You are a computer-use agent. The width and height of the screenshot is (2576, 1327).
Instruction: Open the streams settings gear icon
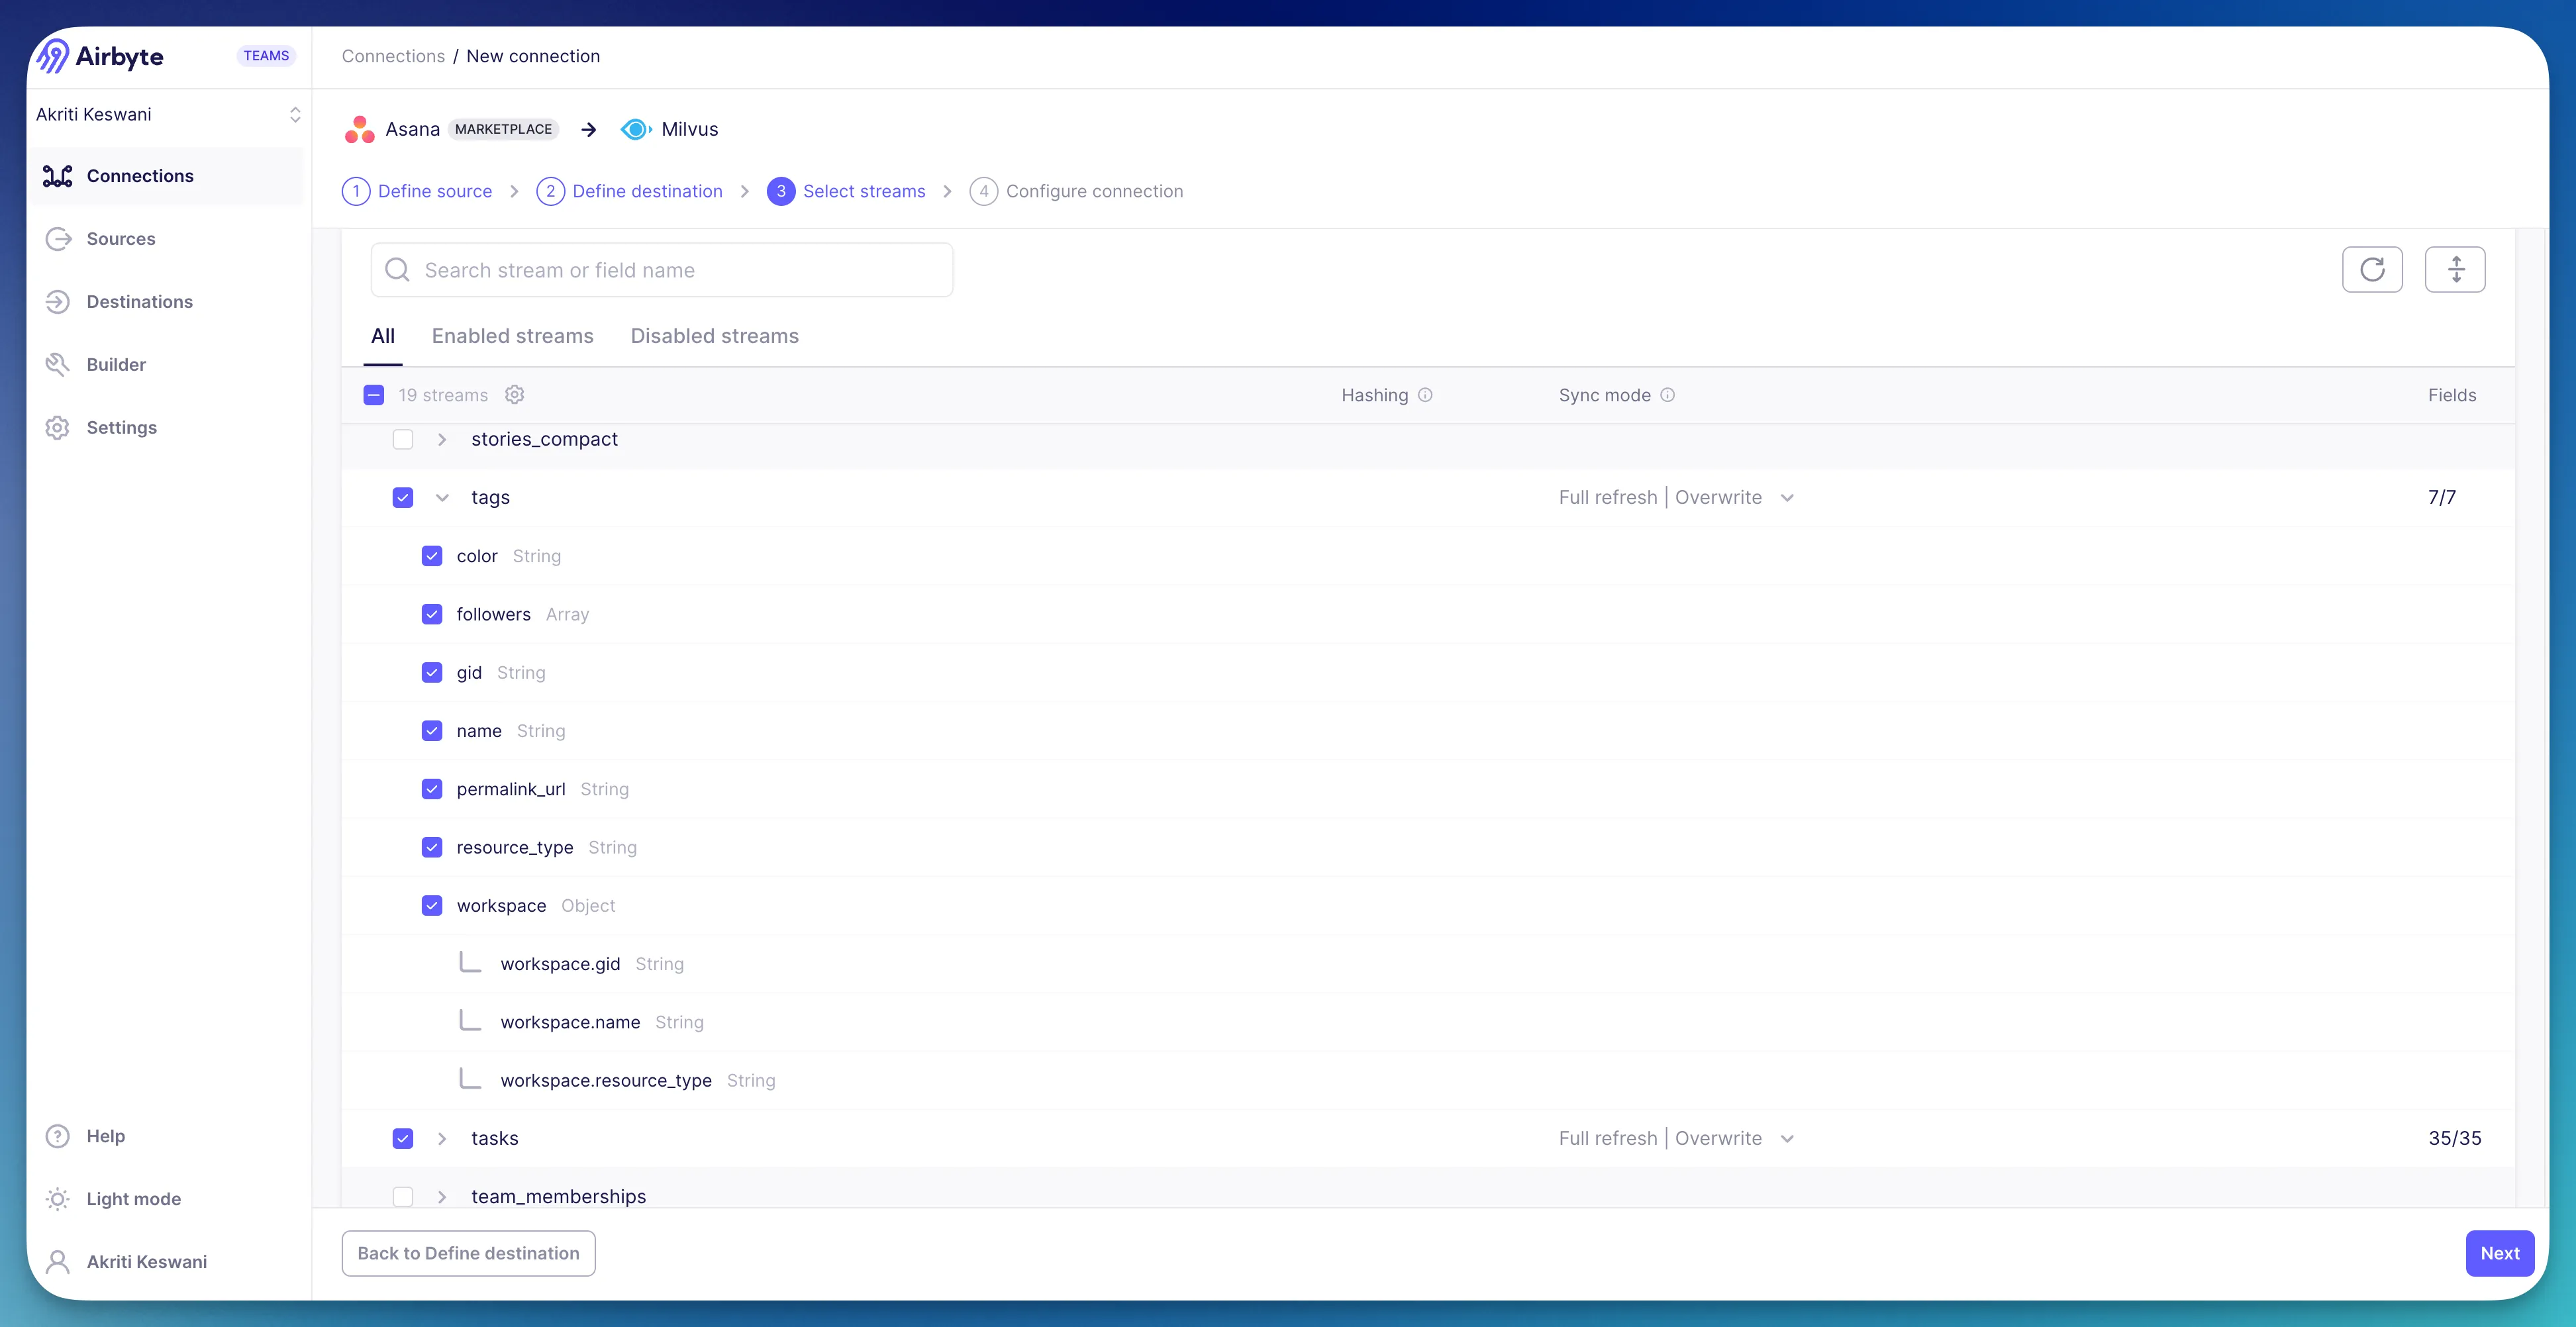514,395
